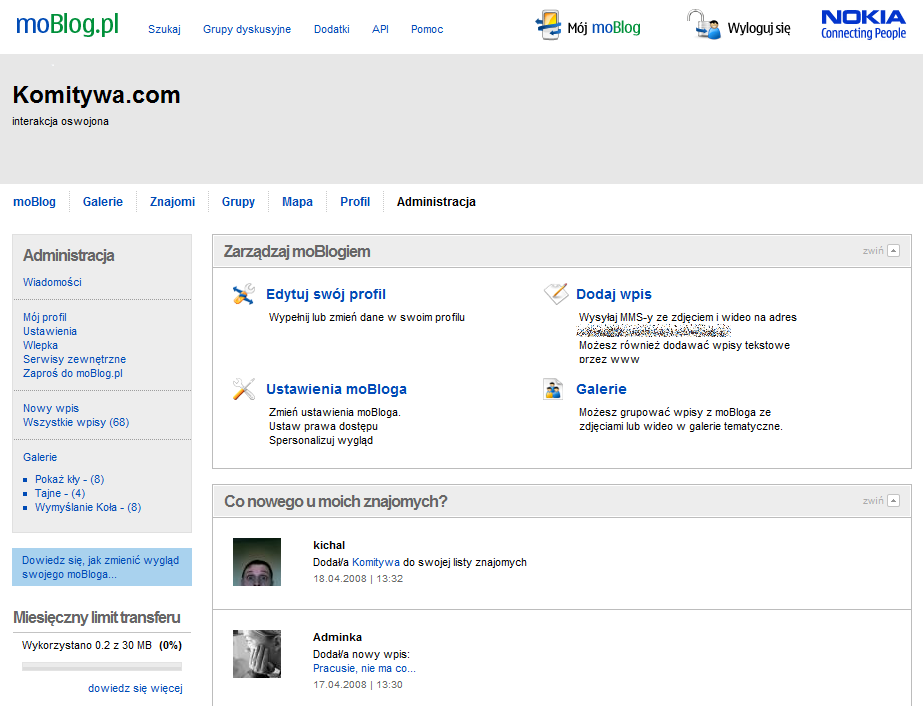Click the Mój moBlog link text
923x706 pixels.
pos(604,28)
